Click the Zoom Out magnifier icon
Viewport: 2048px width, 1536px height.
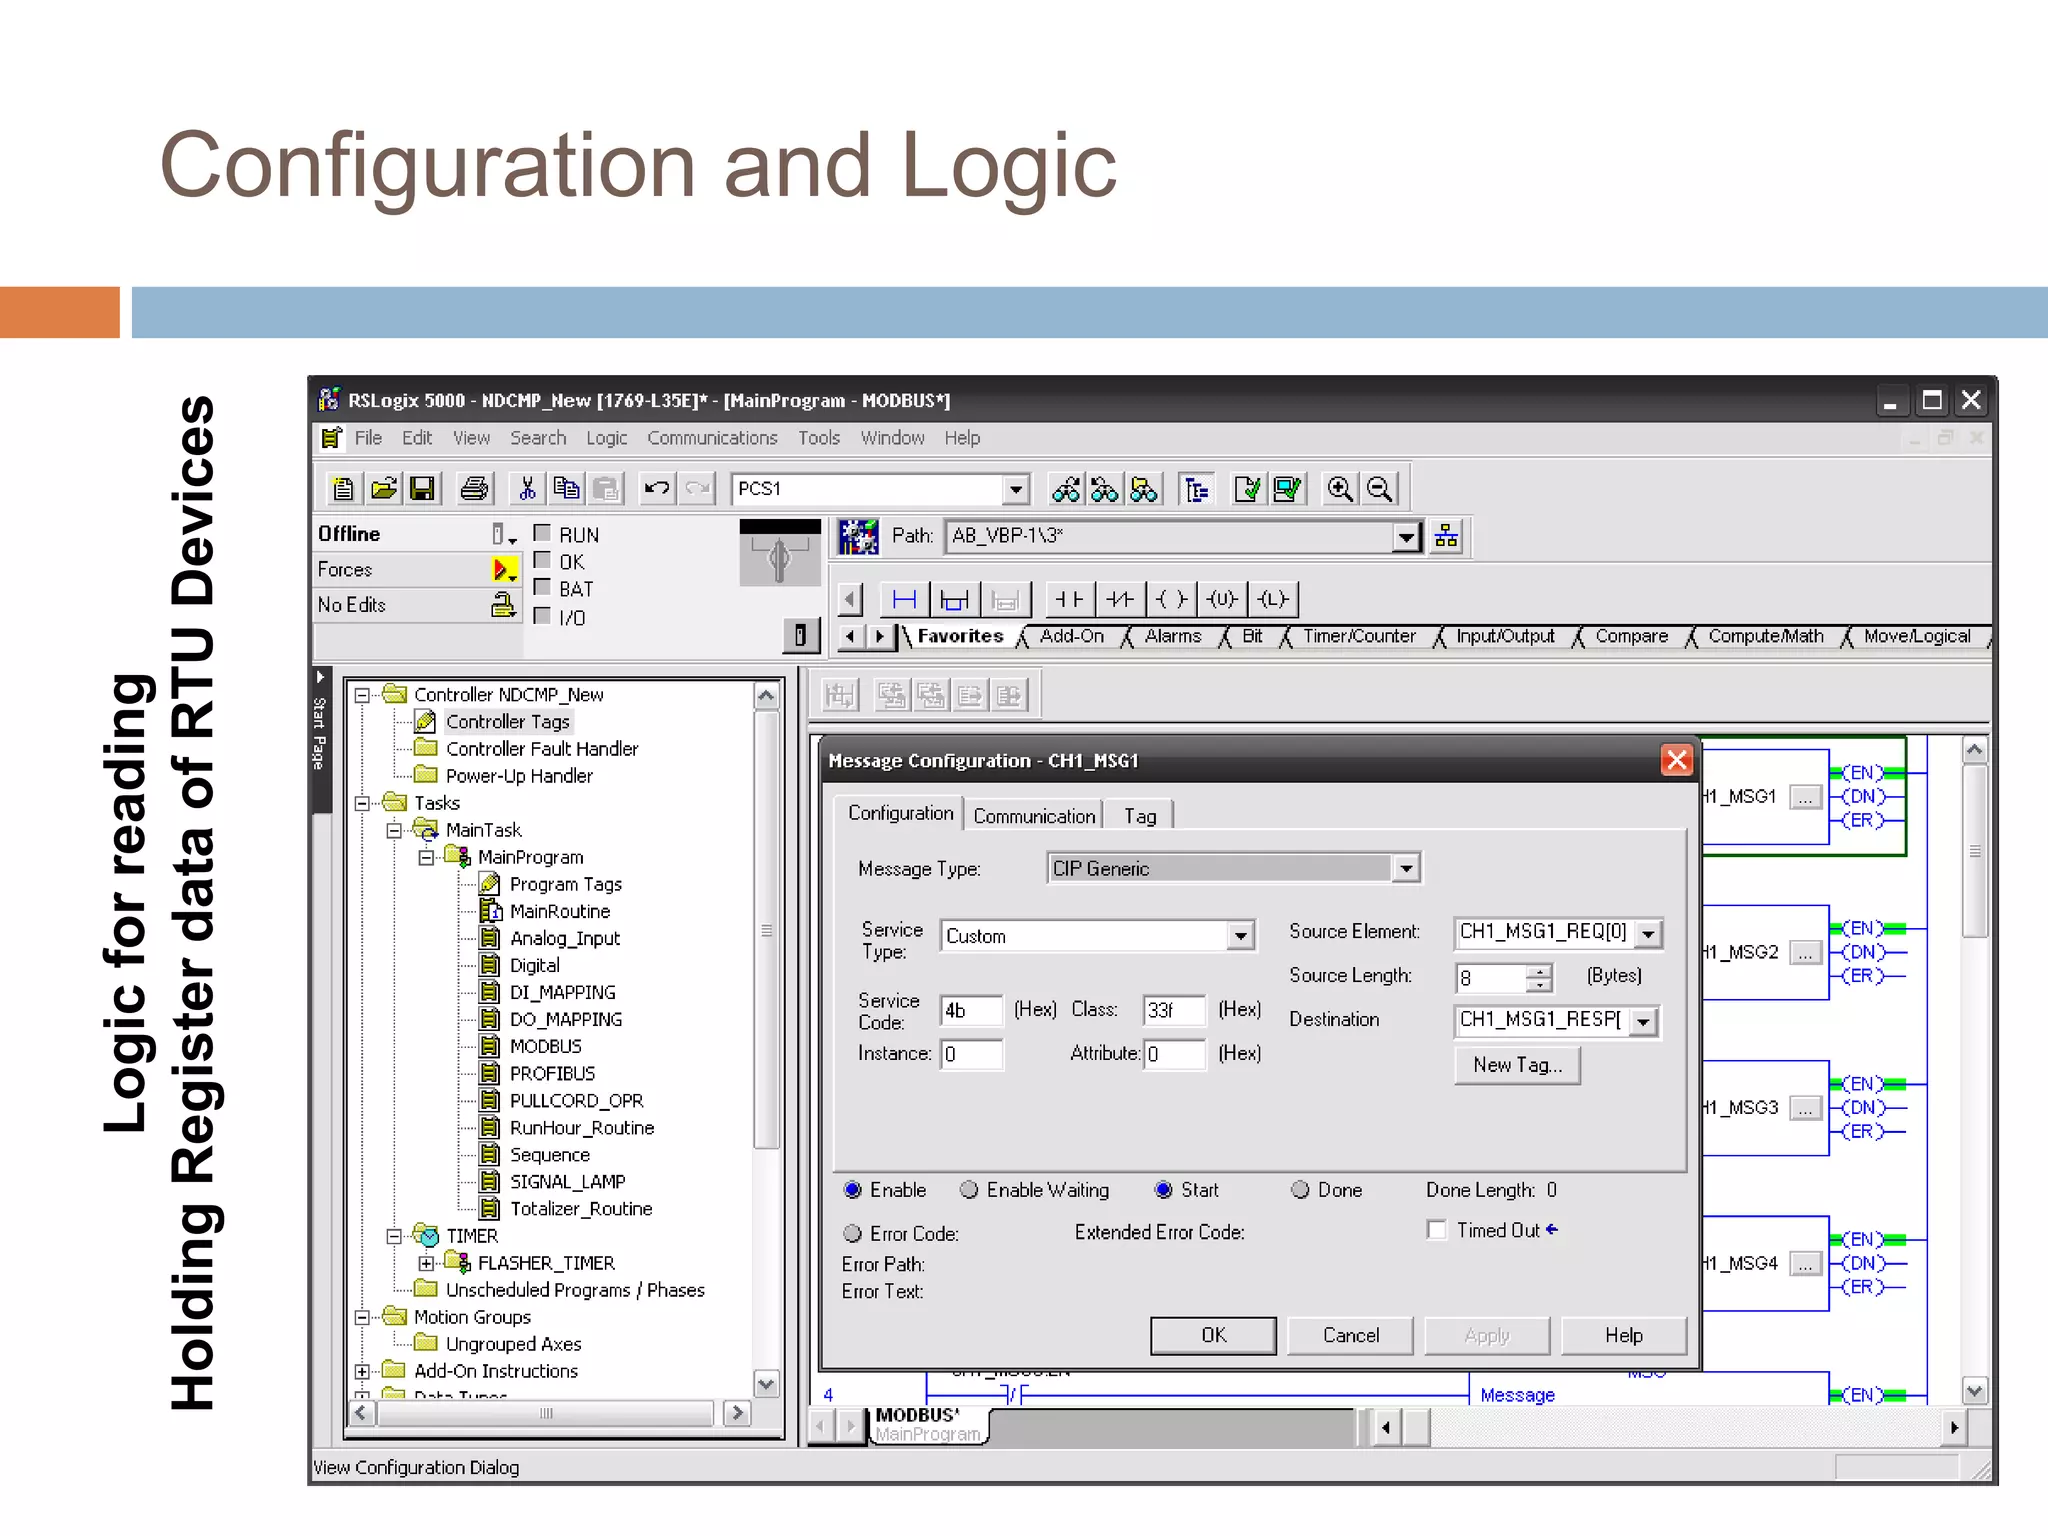(1379, 488)
